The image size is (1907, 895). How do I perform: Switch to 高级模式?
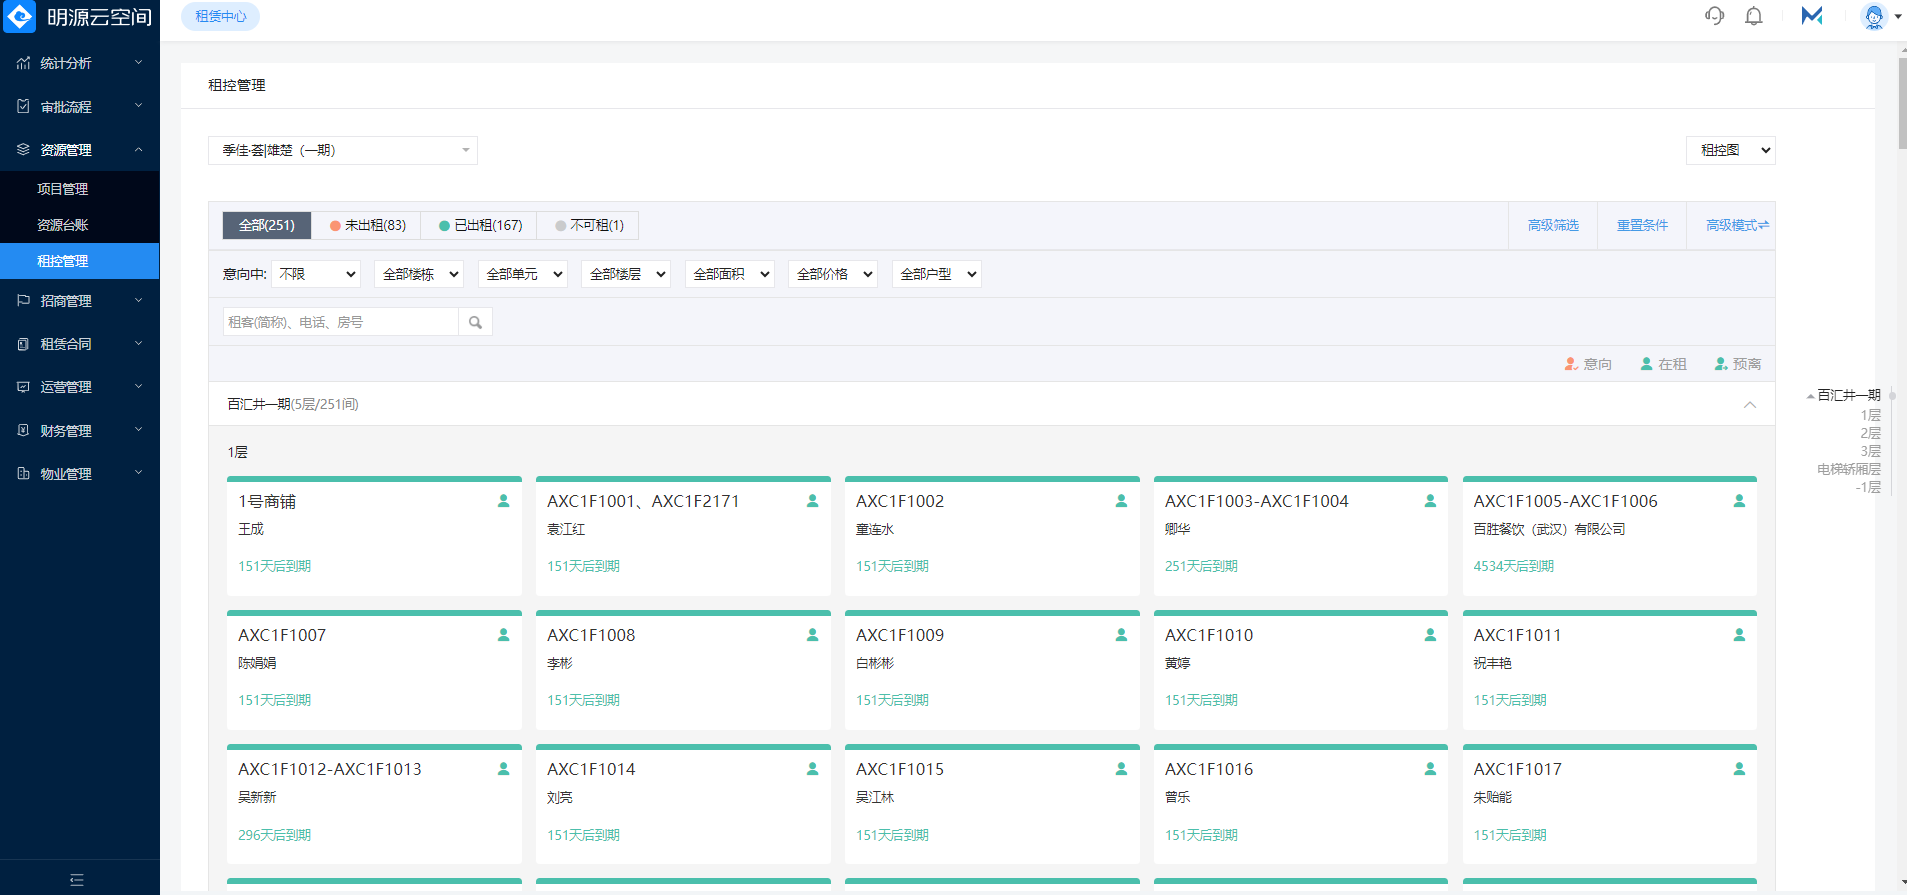(x=1737, y=225)
